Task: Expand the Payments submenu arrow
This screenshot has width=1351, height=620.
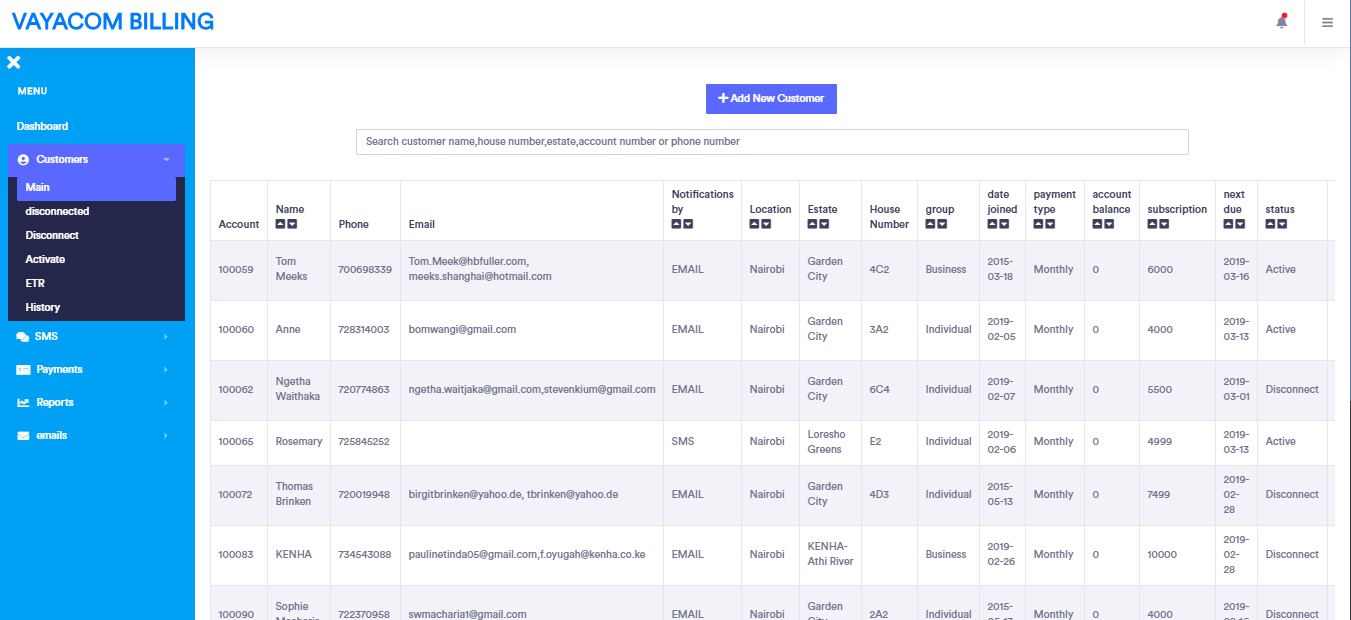Action: coord(166,370)
